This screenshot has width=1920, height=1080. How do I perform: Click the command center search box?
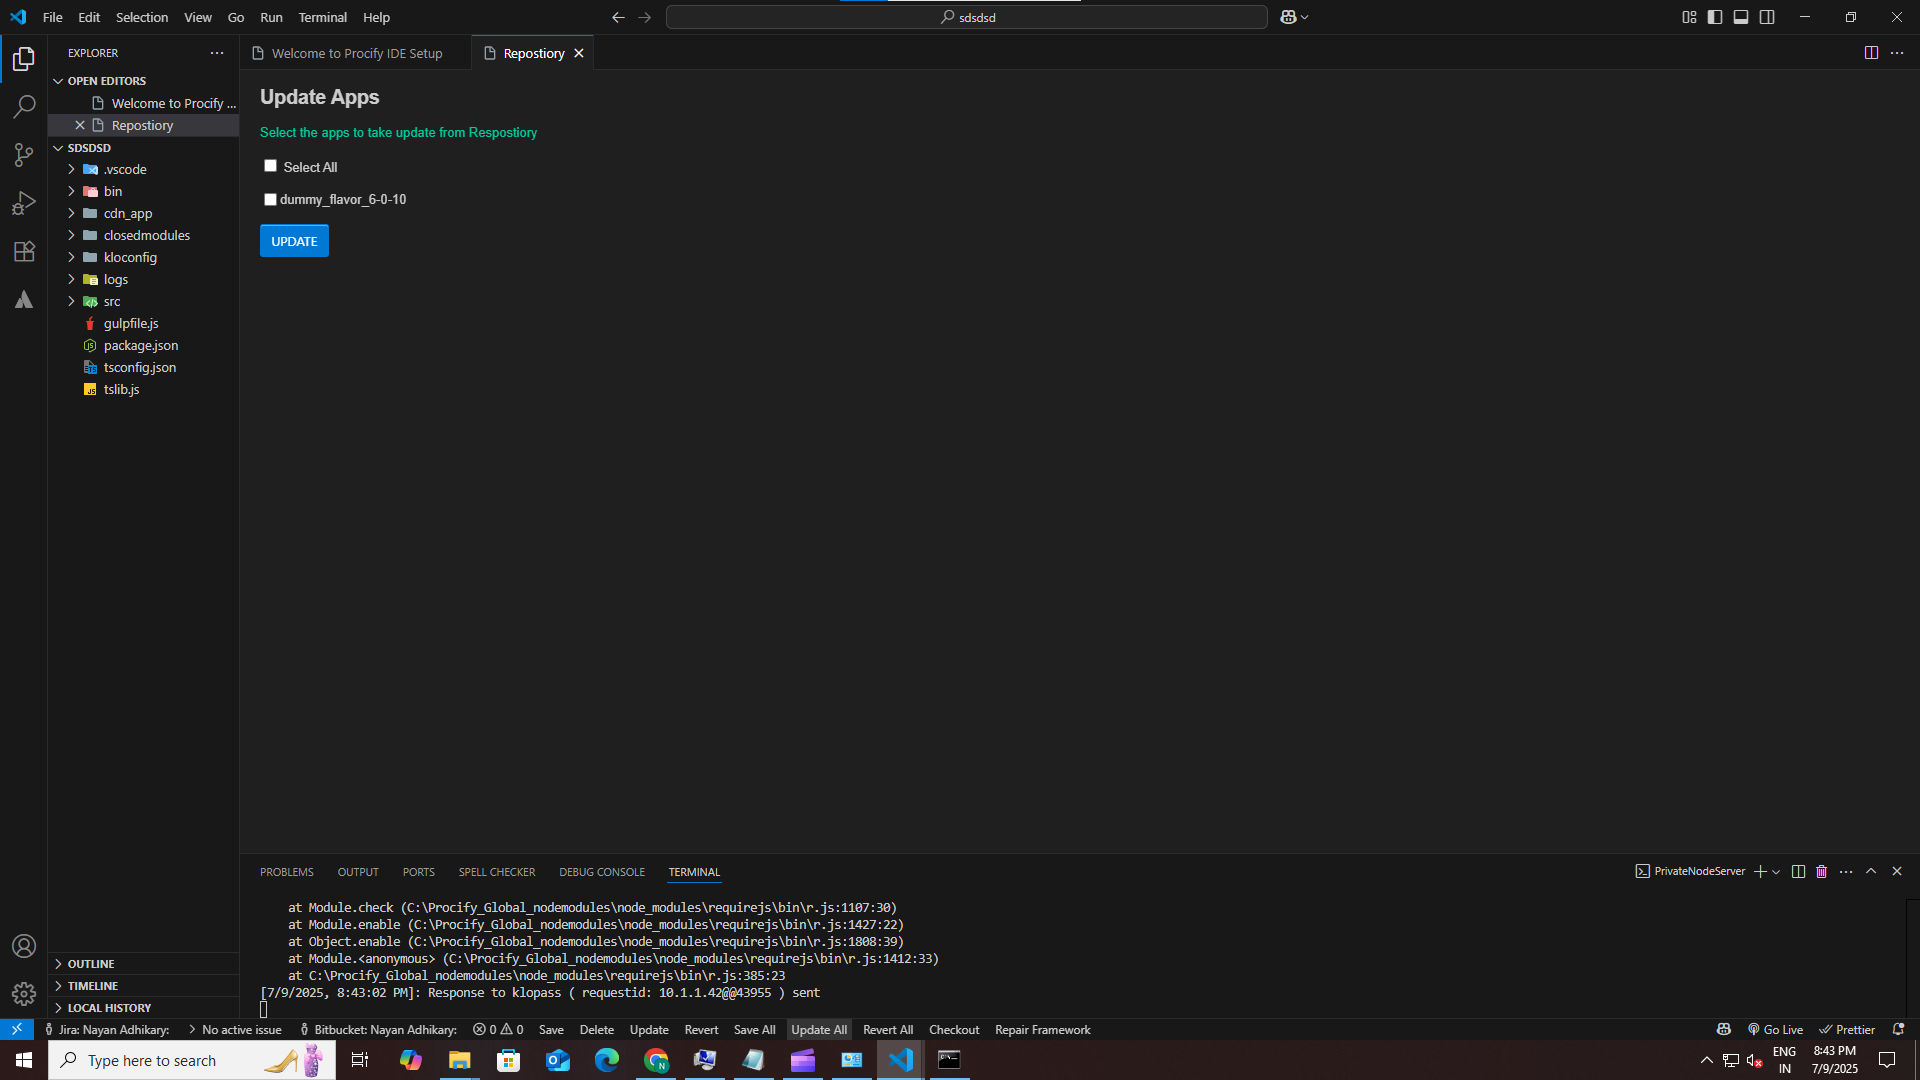[967, 17]
